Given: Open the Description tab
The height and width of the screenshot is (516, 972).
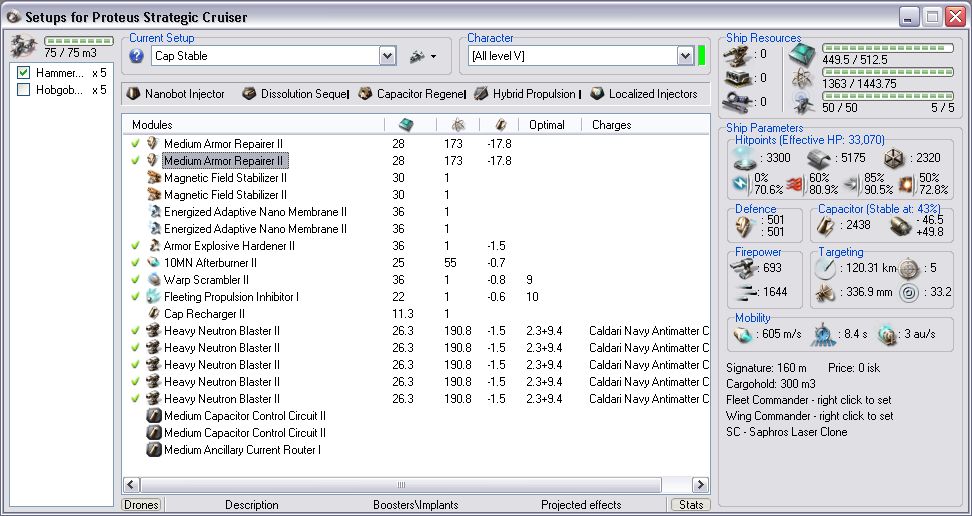Looking at the screenshot, I should pyautogui.click(x=252, y=505).
